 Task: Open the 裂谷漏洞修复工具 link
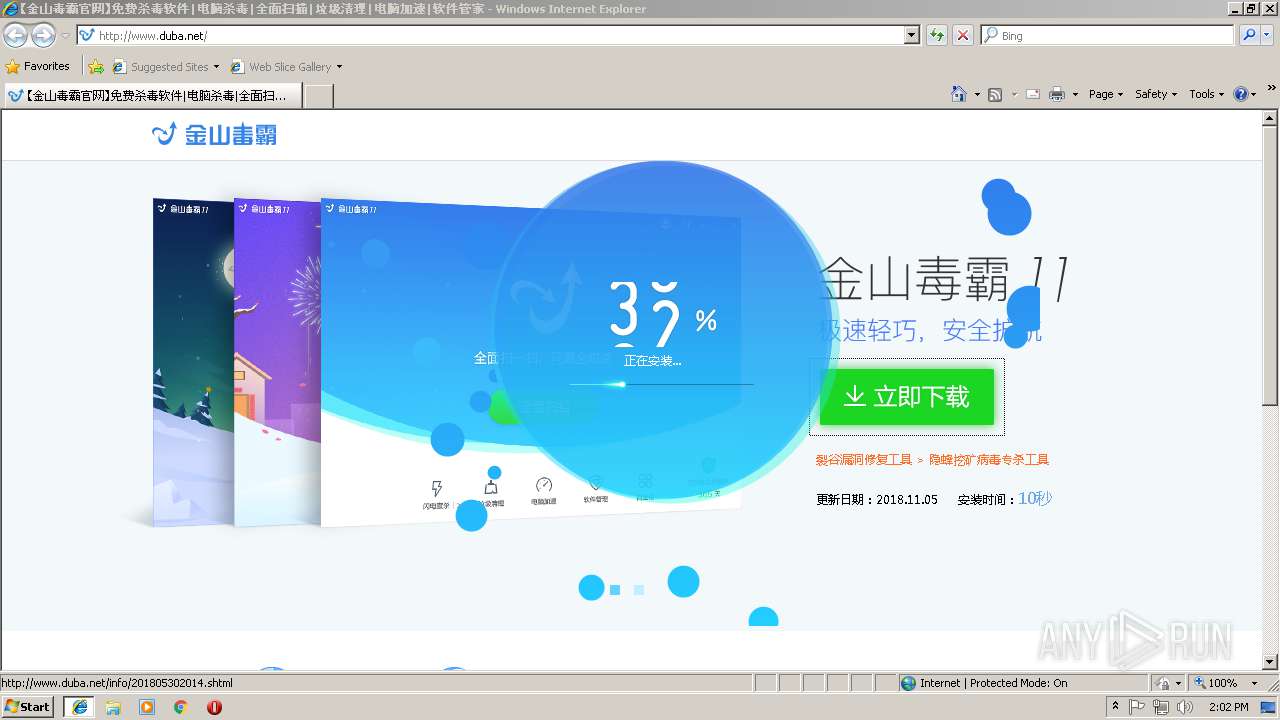coord(864,460)
